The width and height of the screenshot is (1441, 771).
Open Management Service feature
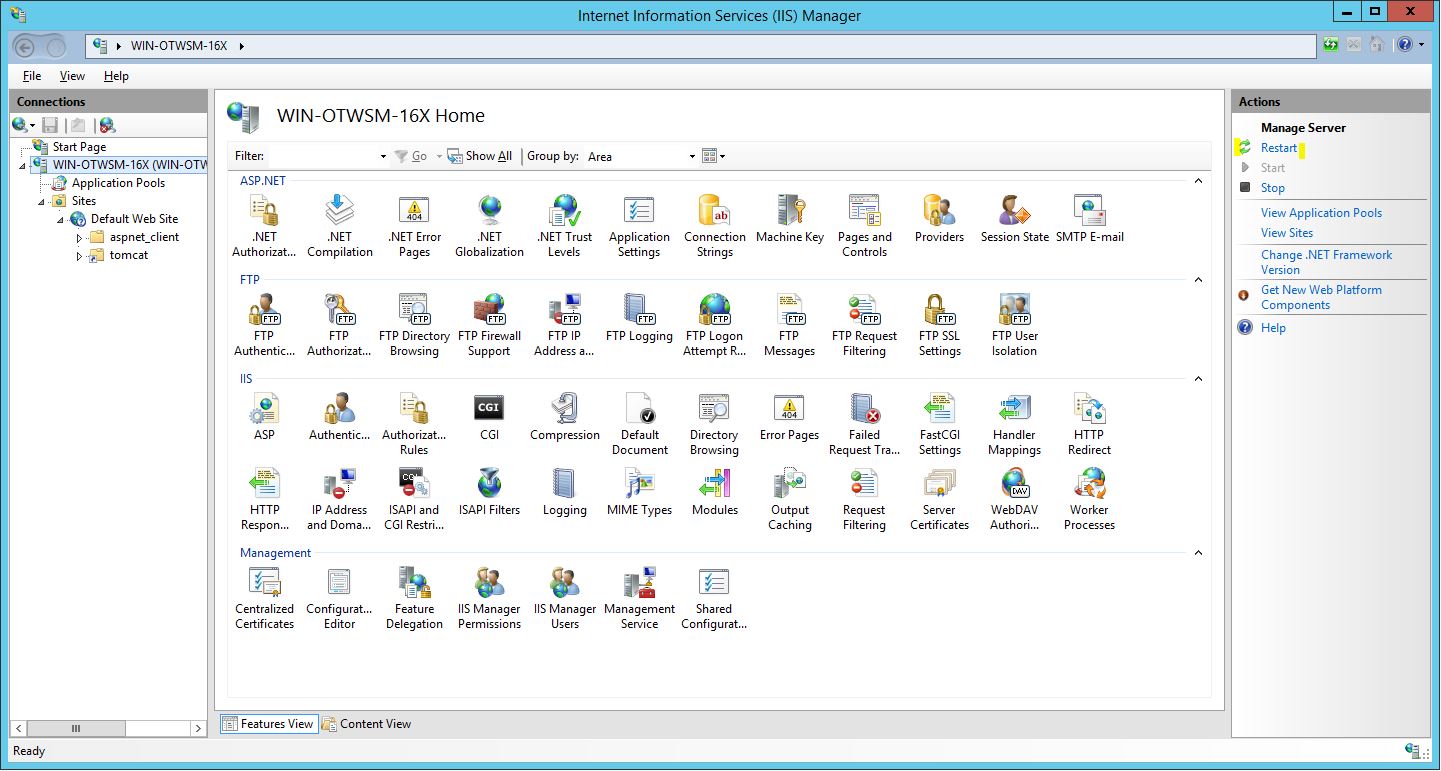tap(639, 598)
